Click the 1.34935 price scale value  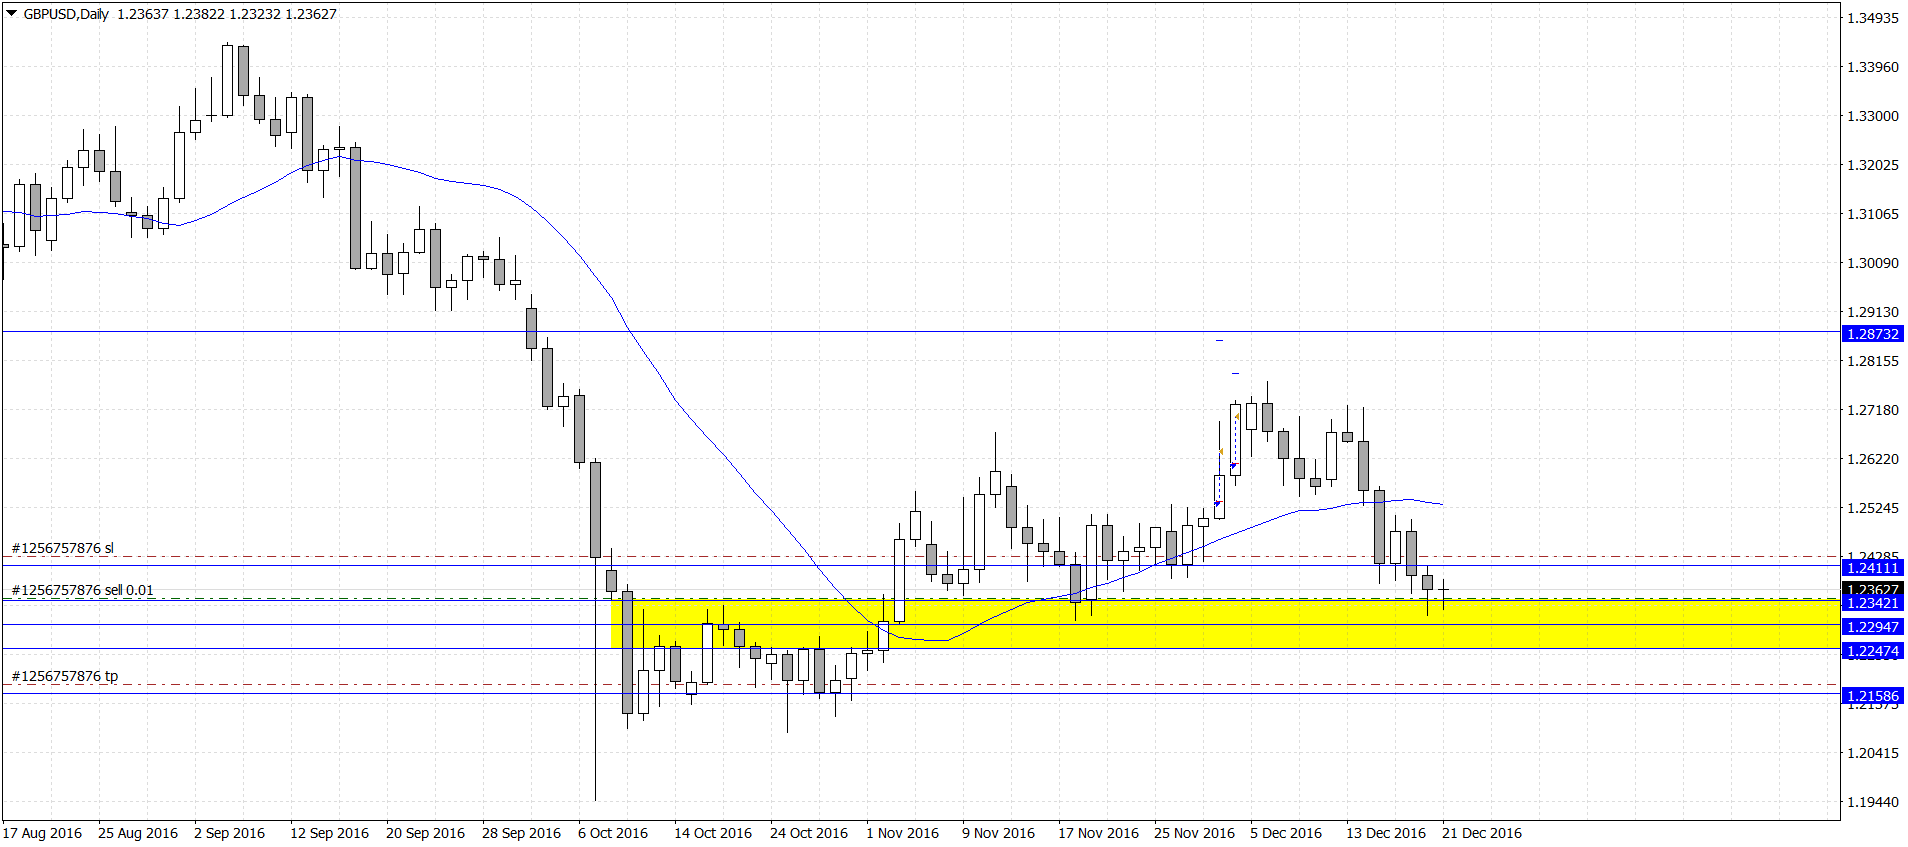[x=1873, y=18]
